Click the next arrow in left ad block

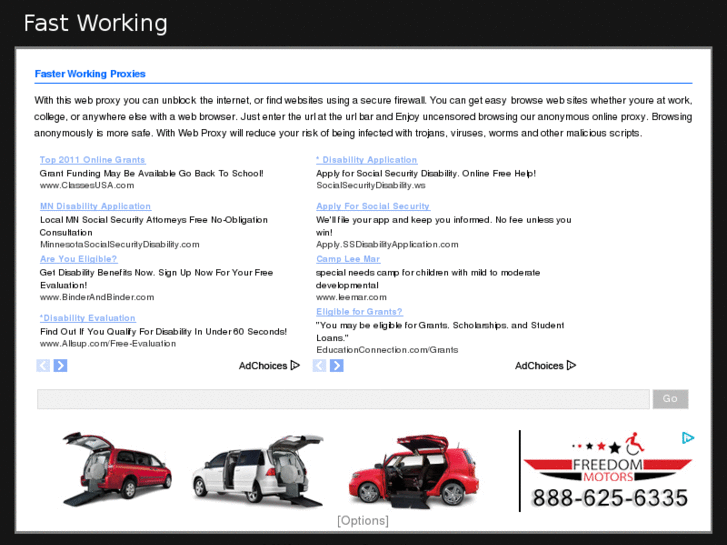(60, 365)
